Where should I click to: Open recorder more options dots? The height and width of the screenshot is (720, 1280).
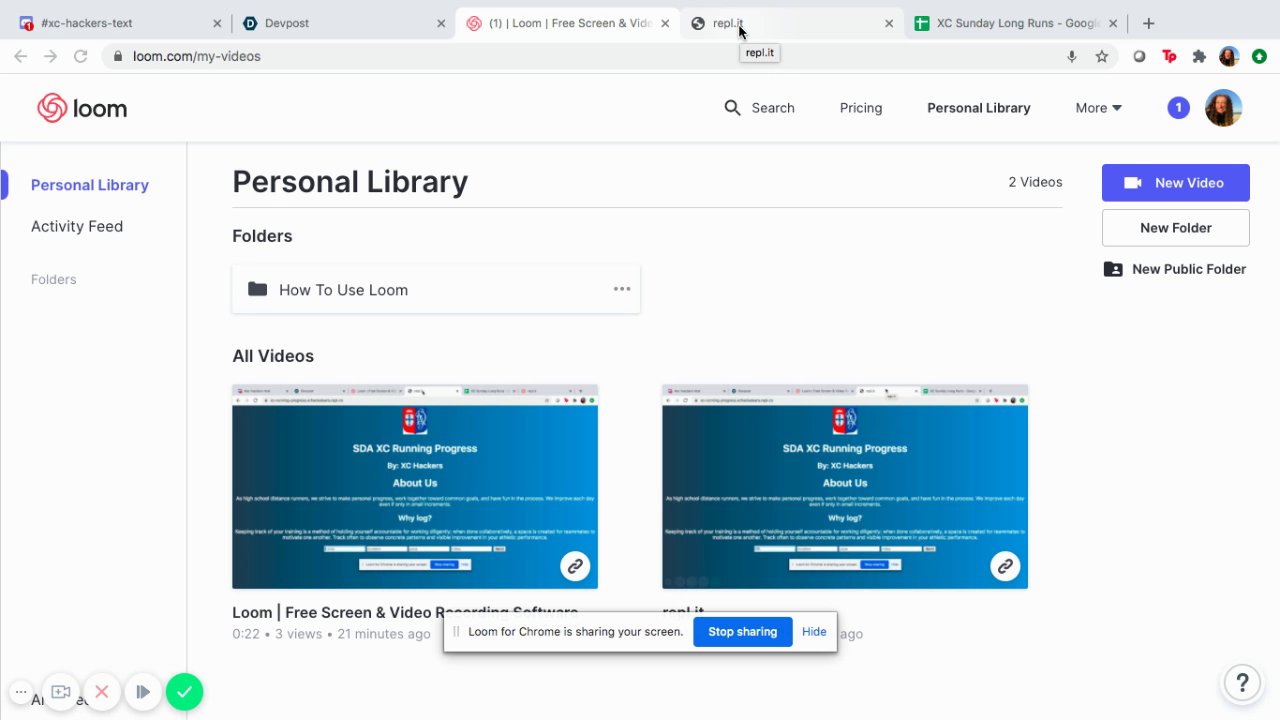21,692
